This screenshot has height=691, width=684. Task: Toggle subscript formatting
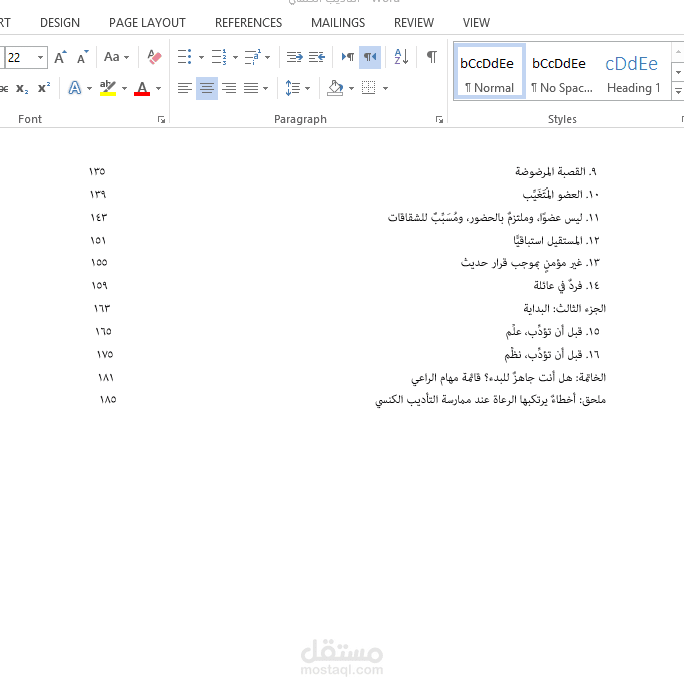[x=22, y=88]
